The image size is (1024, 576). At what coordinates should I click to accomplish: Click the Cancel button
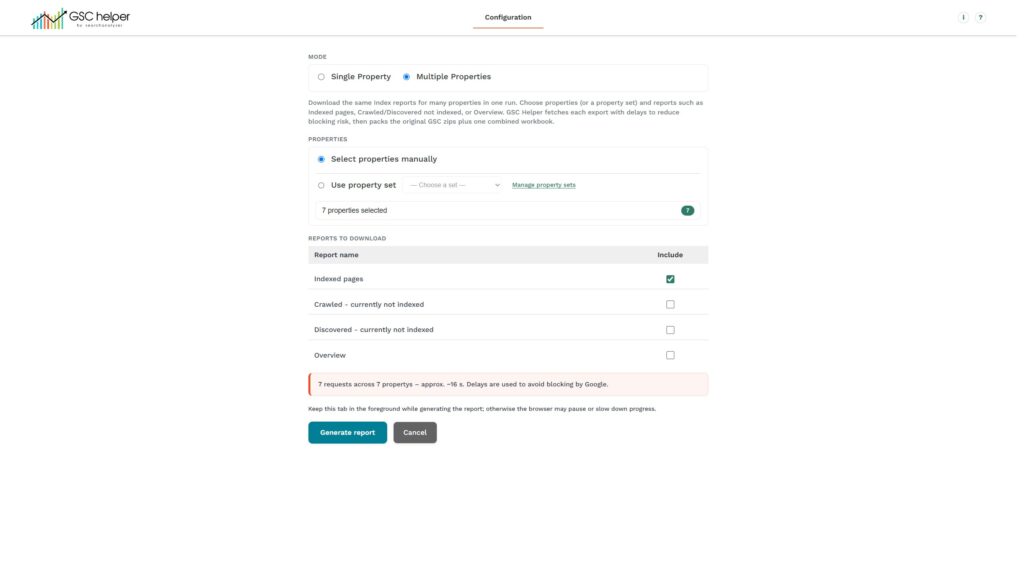415,432
